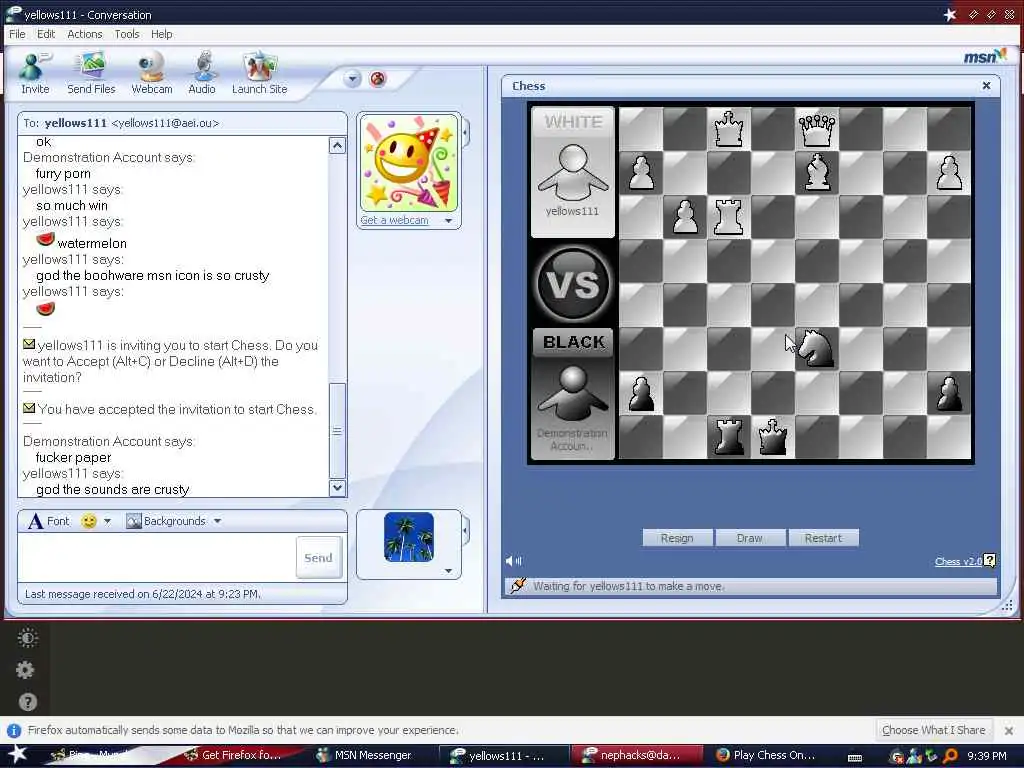Image resolution: width=1024 pixels, height=768 pixels.
Task: Toggle the chess sound speaker icon
Action: [x=513, y=560]
